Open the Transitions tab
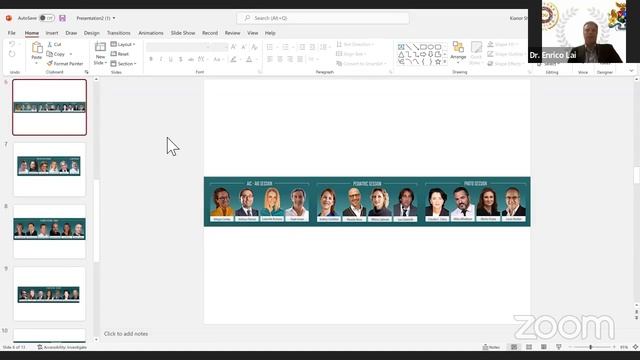This screenshot has height=360, width=640. click(x=119, y=33)
